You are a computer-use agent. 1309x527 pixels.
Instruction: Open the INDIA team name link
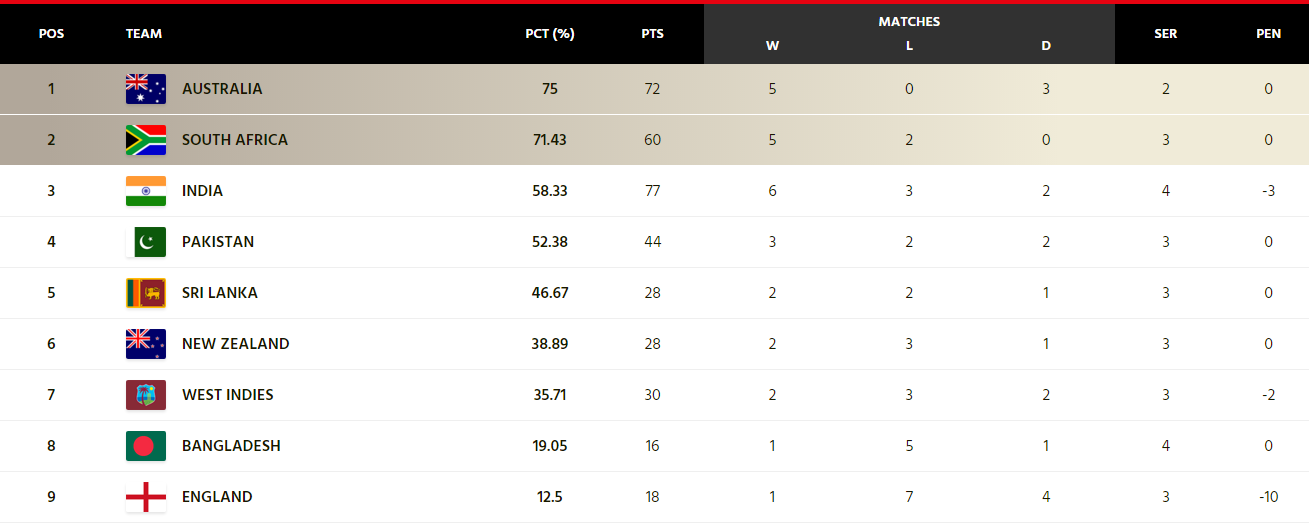click(x=202, y=191)
